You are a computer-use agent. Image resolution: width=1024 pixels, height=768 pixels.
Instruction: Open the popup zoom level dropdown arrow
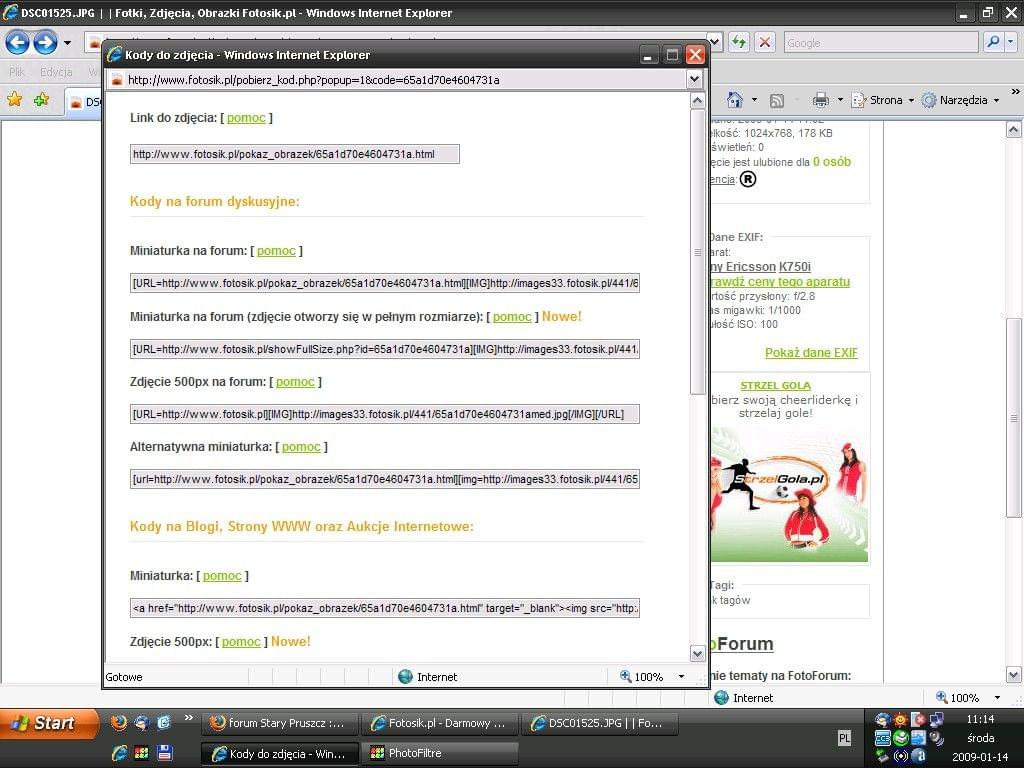pos(682,677)
